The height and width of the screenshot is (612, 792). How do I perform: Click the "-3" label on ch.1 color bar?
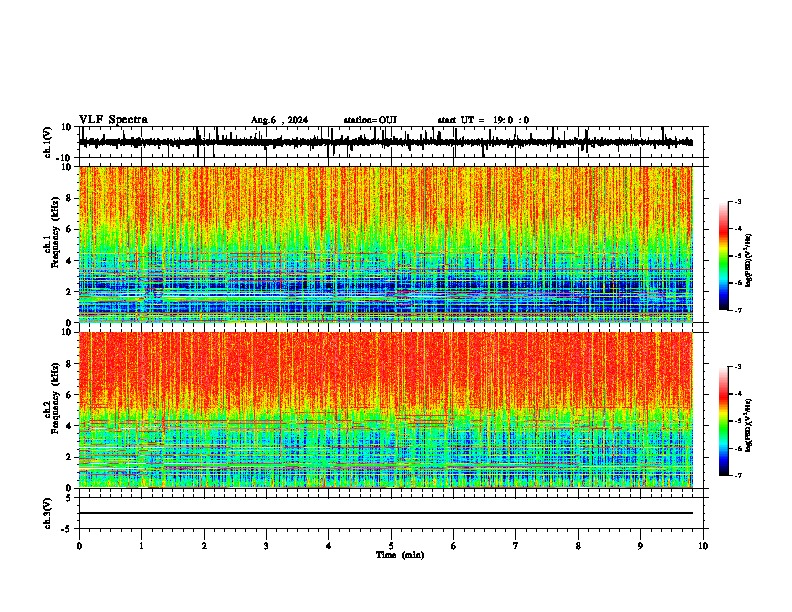pyautogui.click(x=737, y=201)
